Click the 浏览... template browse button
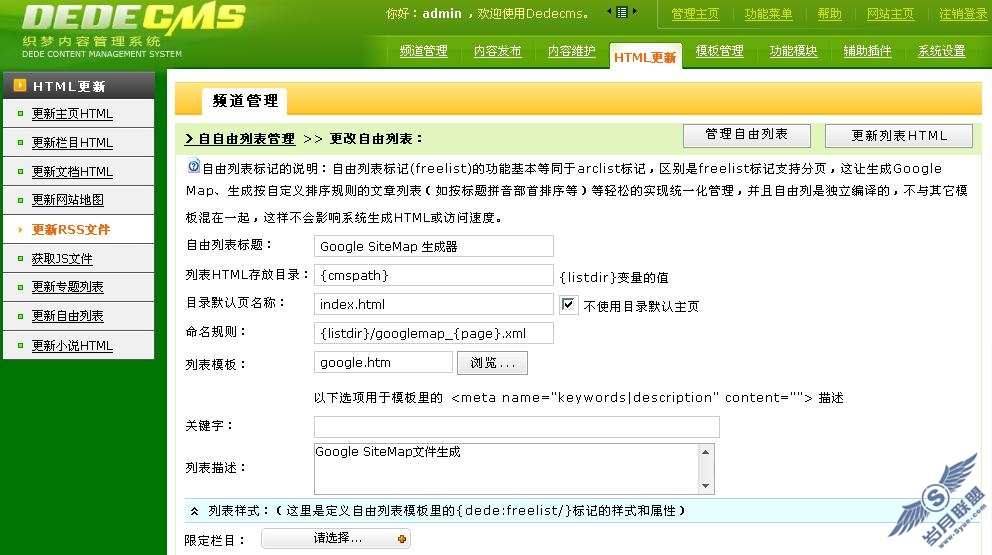The width and height of the screenshot is (992, 555). 492,363
